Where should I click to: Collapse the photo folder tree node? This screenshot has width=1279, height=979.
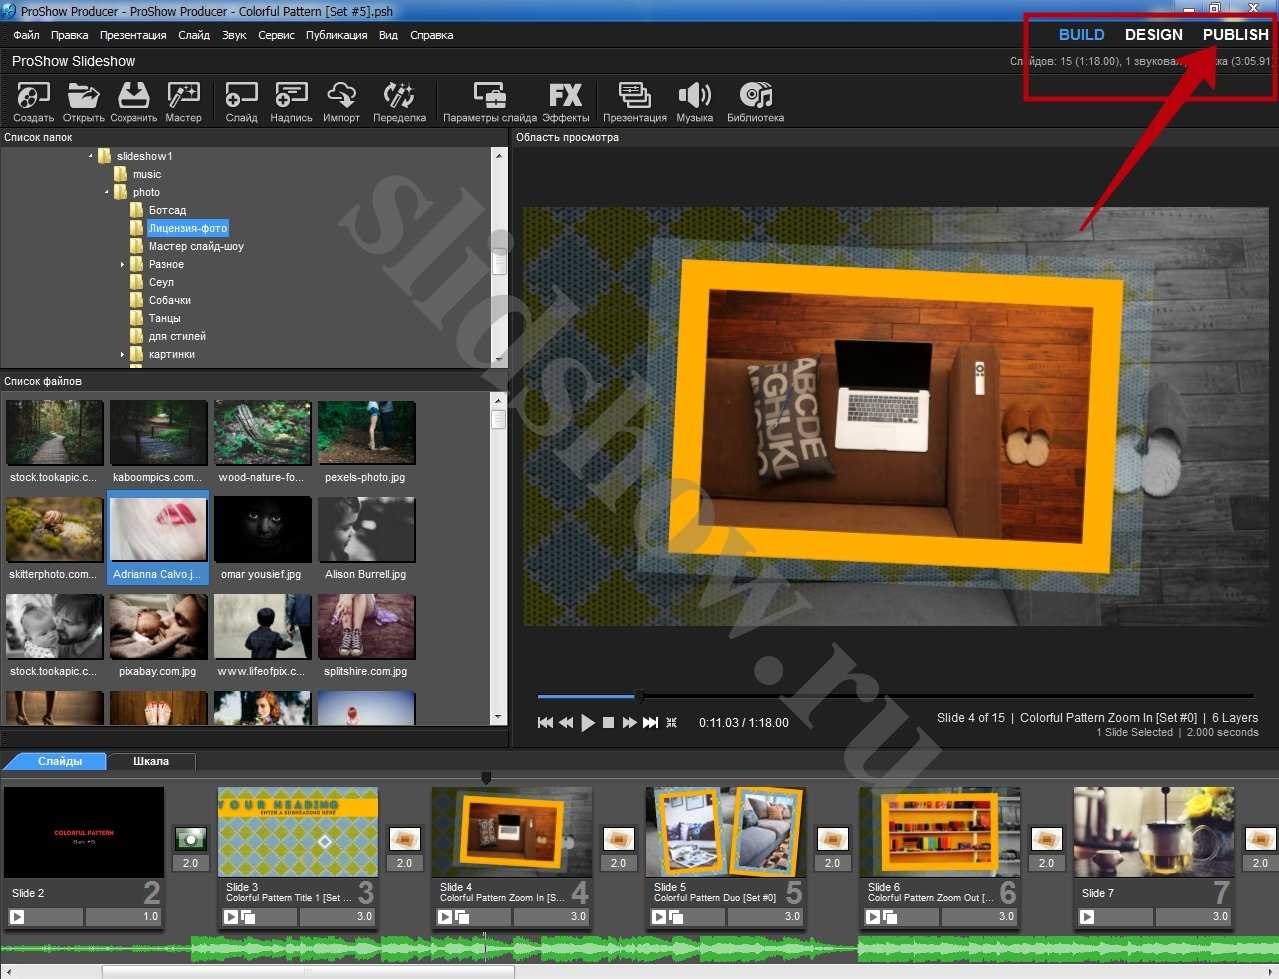pos(107,192)
